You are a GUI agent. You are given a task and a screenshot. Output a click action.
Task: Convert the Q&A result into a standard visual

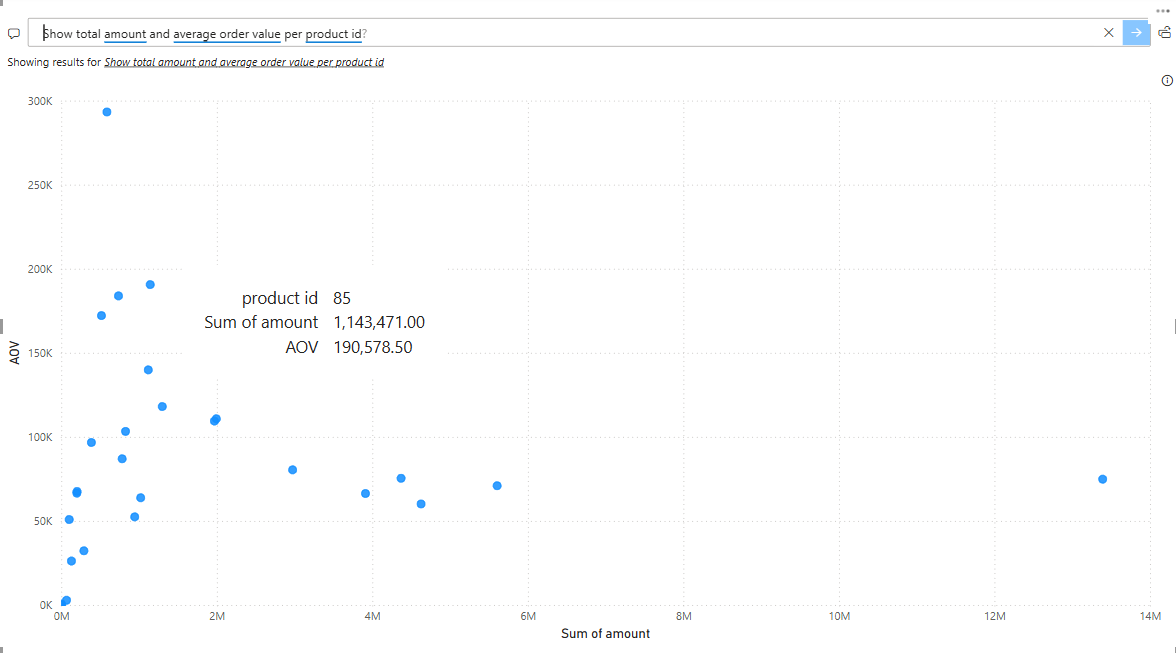[1165, 32]
